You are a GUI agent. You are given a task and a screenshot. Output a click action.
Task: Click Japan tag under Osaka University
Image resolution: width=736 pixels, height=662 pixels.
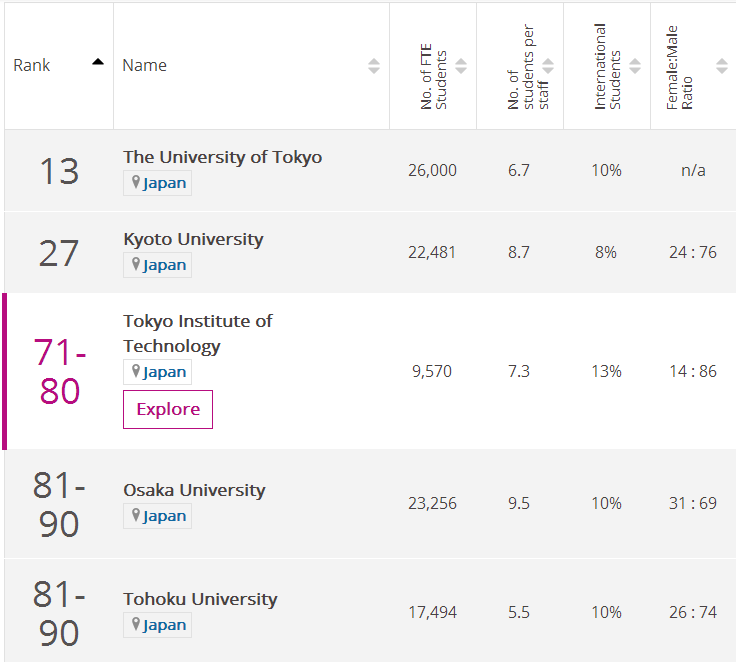tap(157, 516)
